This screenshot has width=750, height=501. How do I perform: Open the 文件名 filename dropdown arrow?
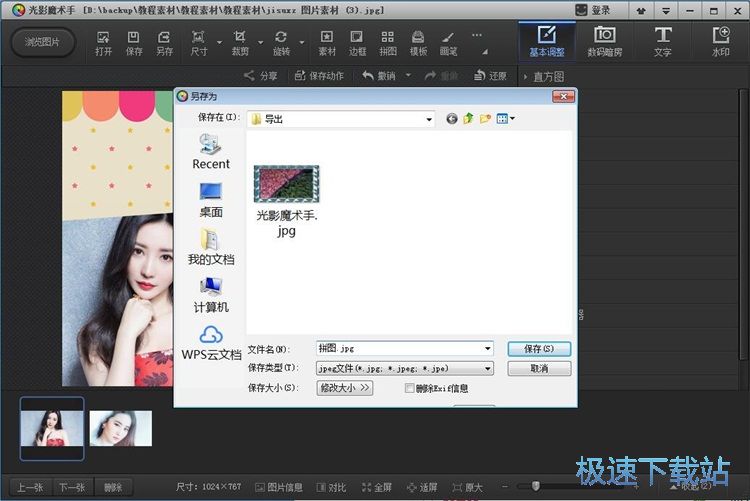487,348
